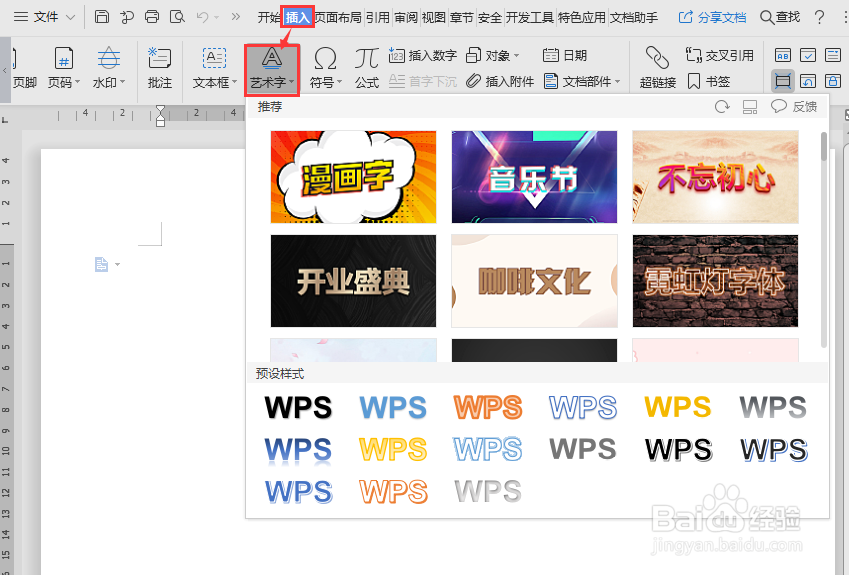Click the lock form protection icon
The image size is (849, 575).
click(x=833, y=81)
